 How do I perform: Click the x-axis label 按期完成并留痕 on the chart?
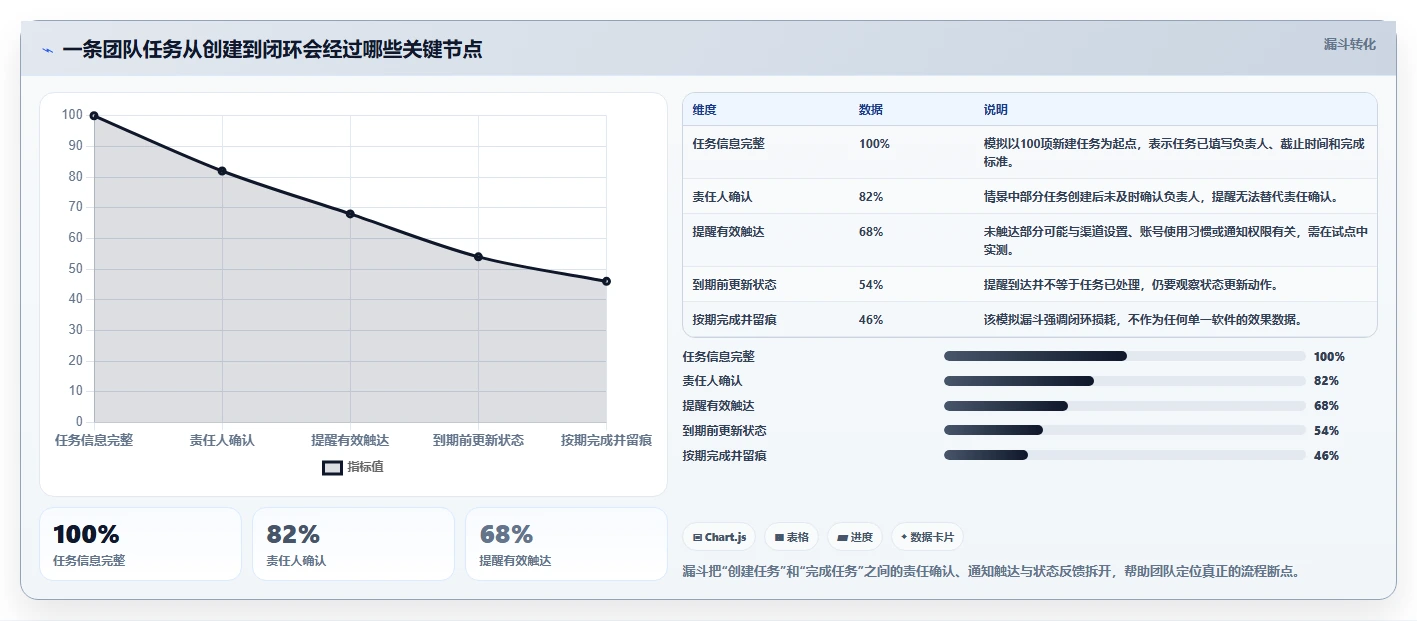click(x=606, y=440)
